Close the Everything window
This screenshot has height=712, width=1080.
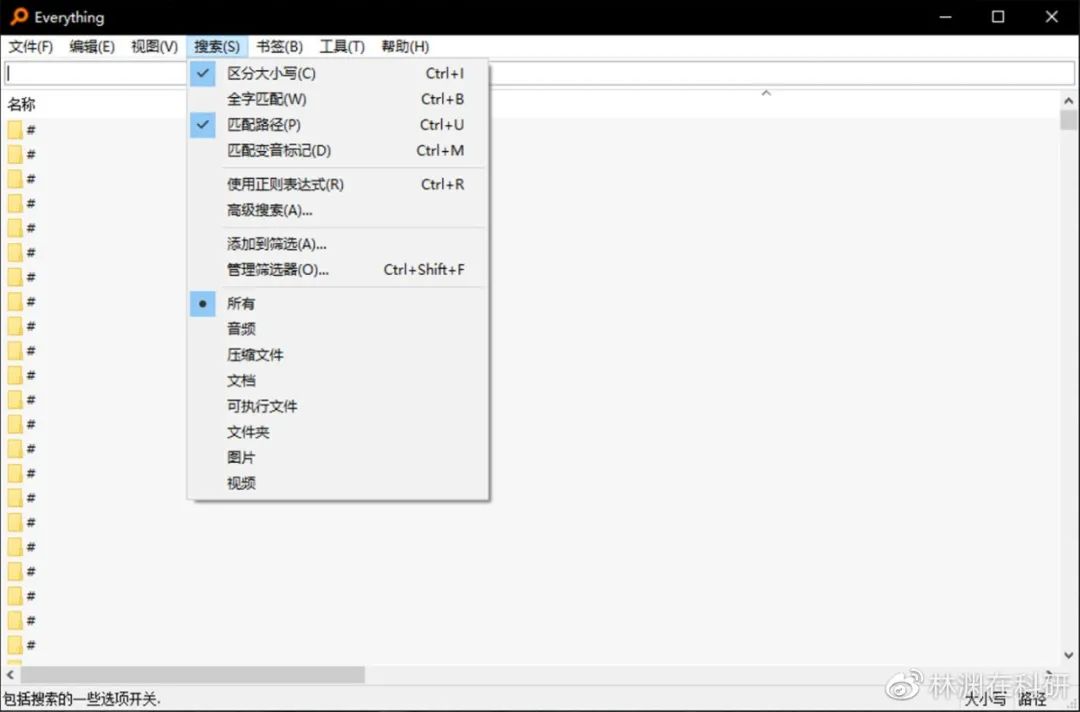click(1051, 17)
